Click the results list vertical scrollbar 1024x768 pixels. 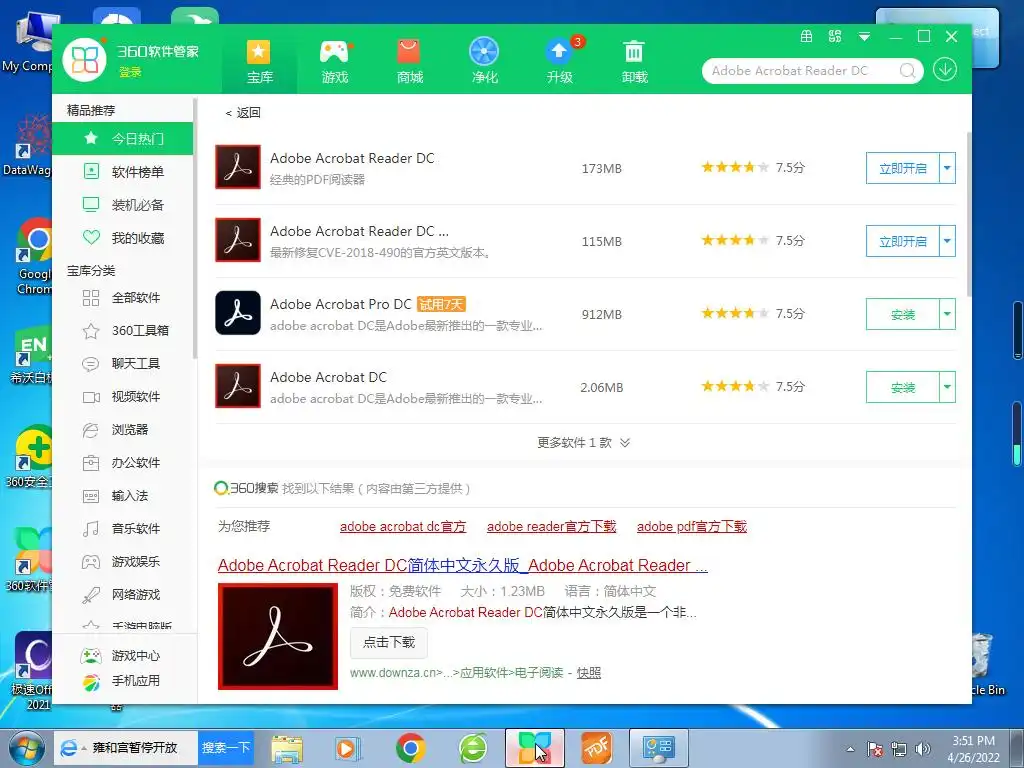(x=968, y=216)
